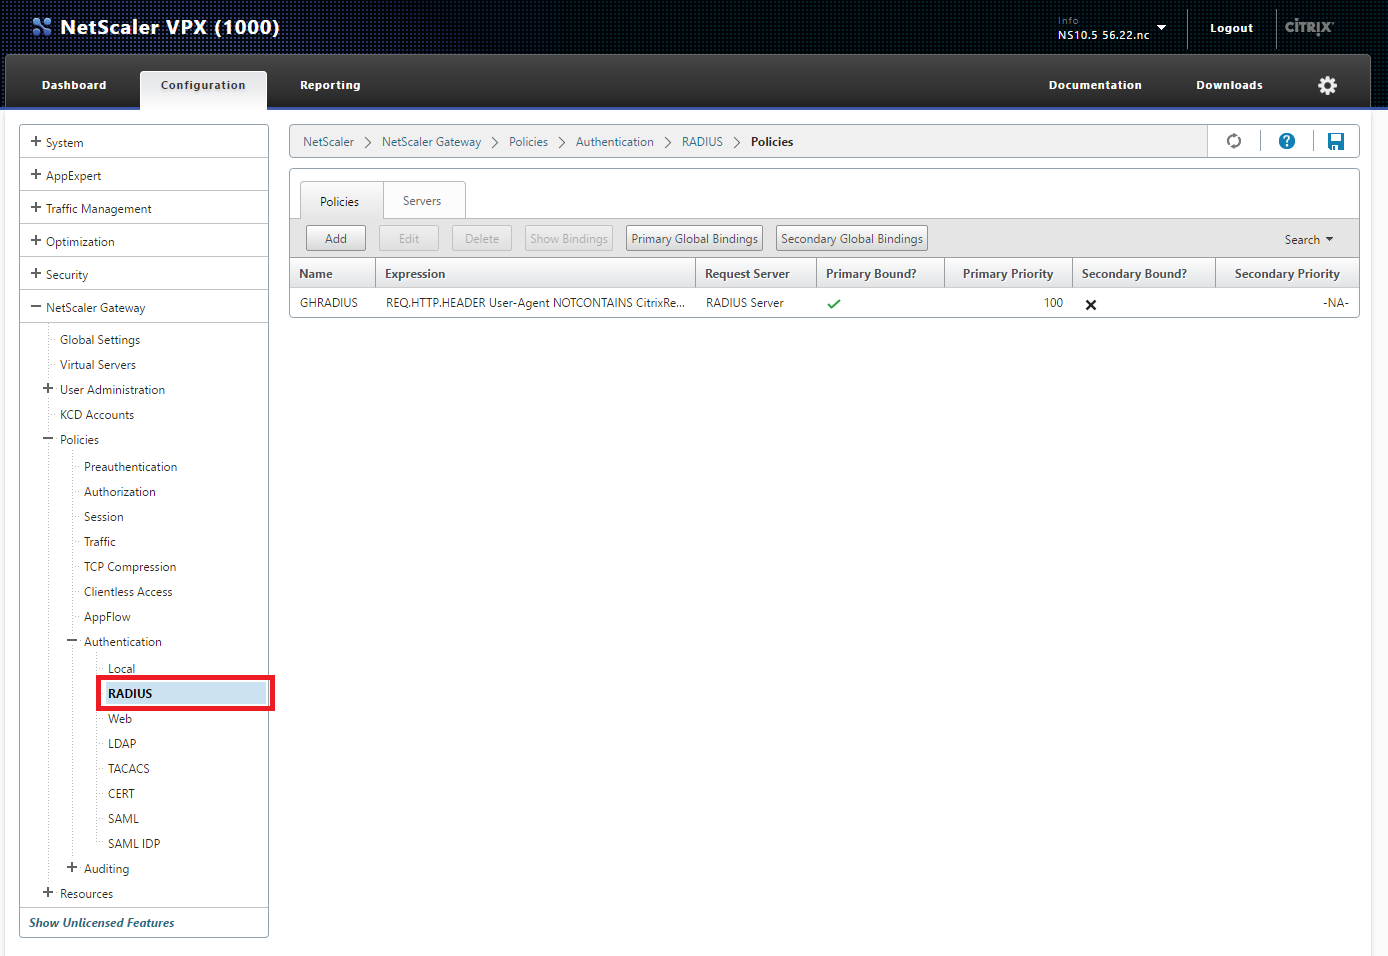Screen dimensions: 1388x956
Task: Select the GHRADIUS policy row
Action: [x=824, y=303]
